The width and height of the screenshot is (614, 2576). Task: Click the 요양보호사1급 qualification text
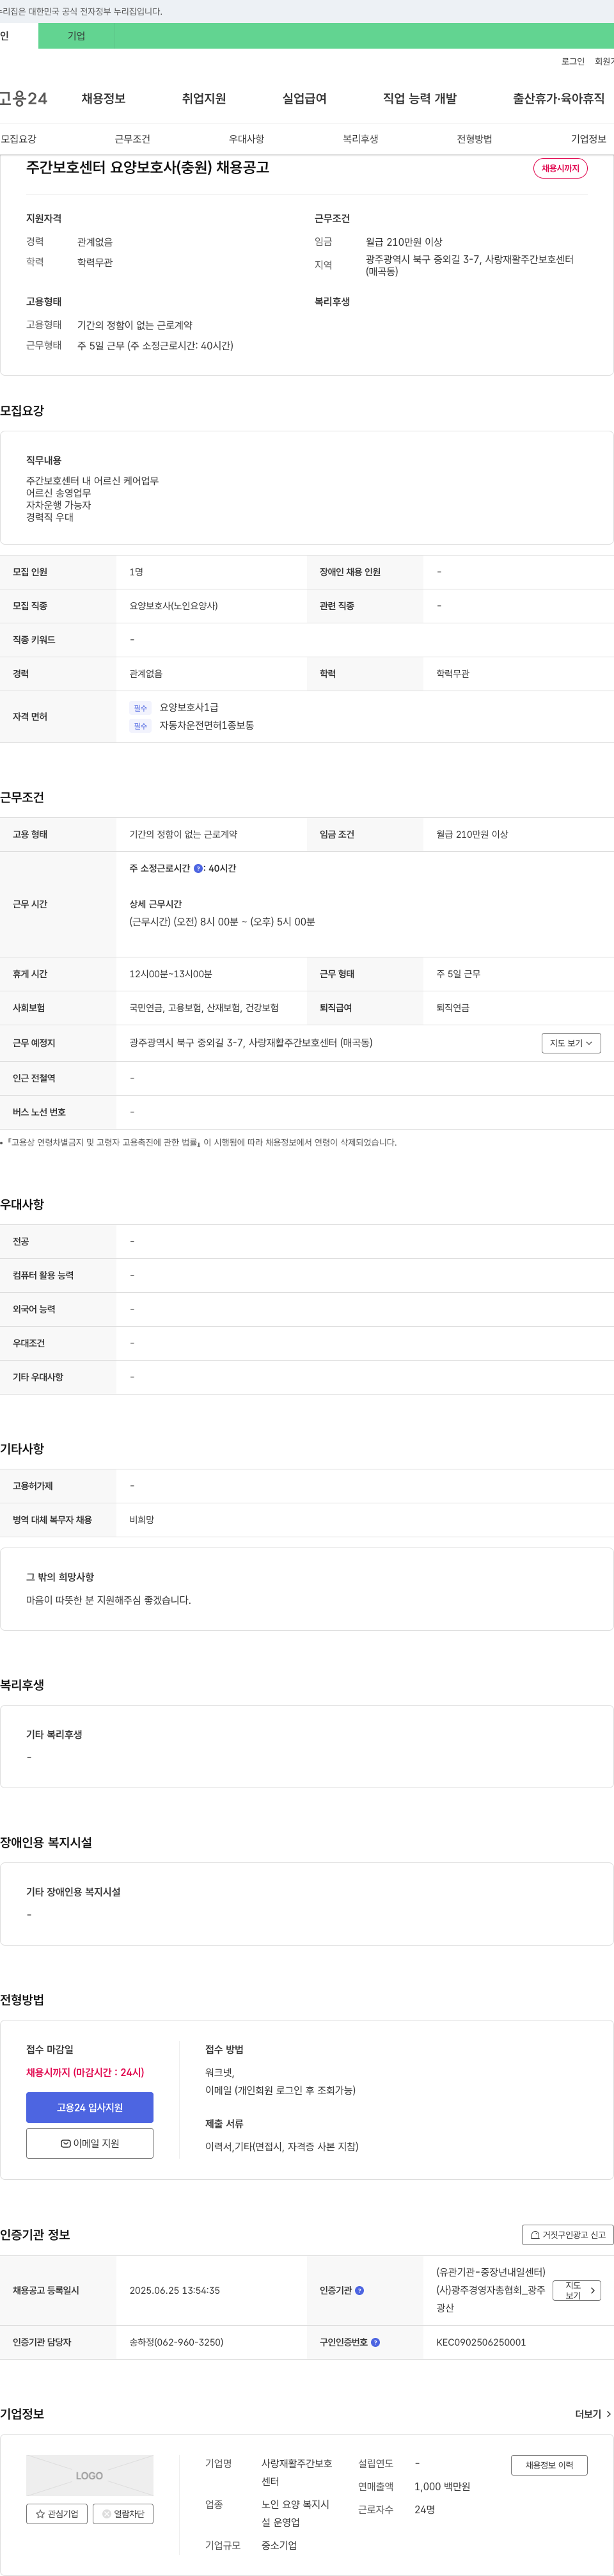click(x=189, y=707)
